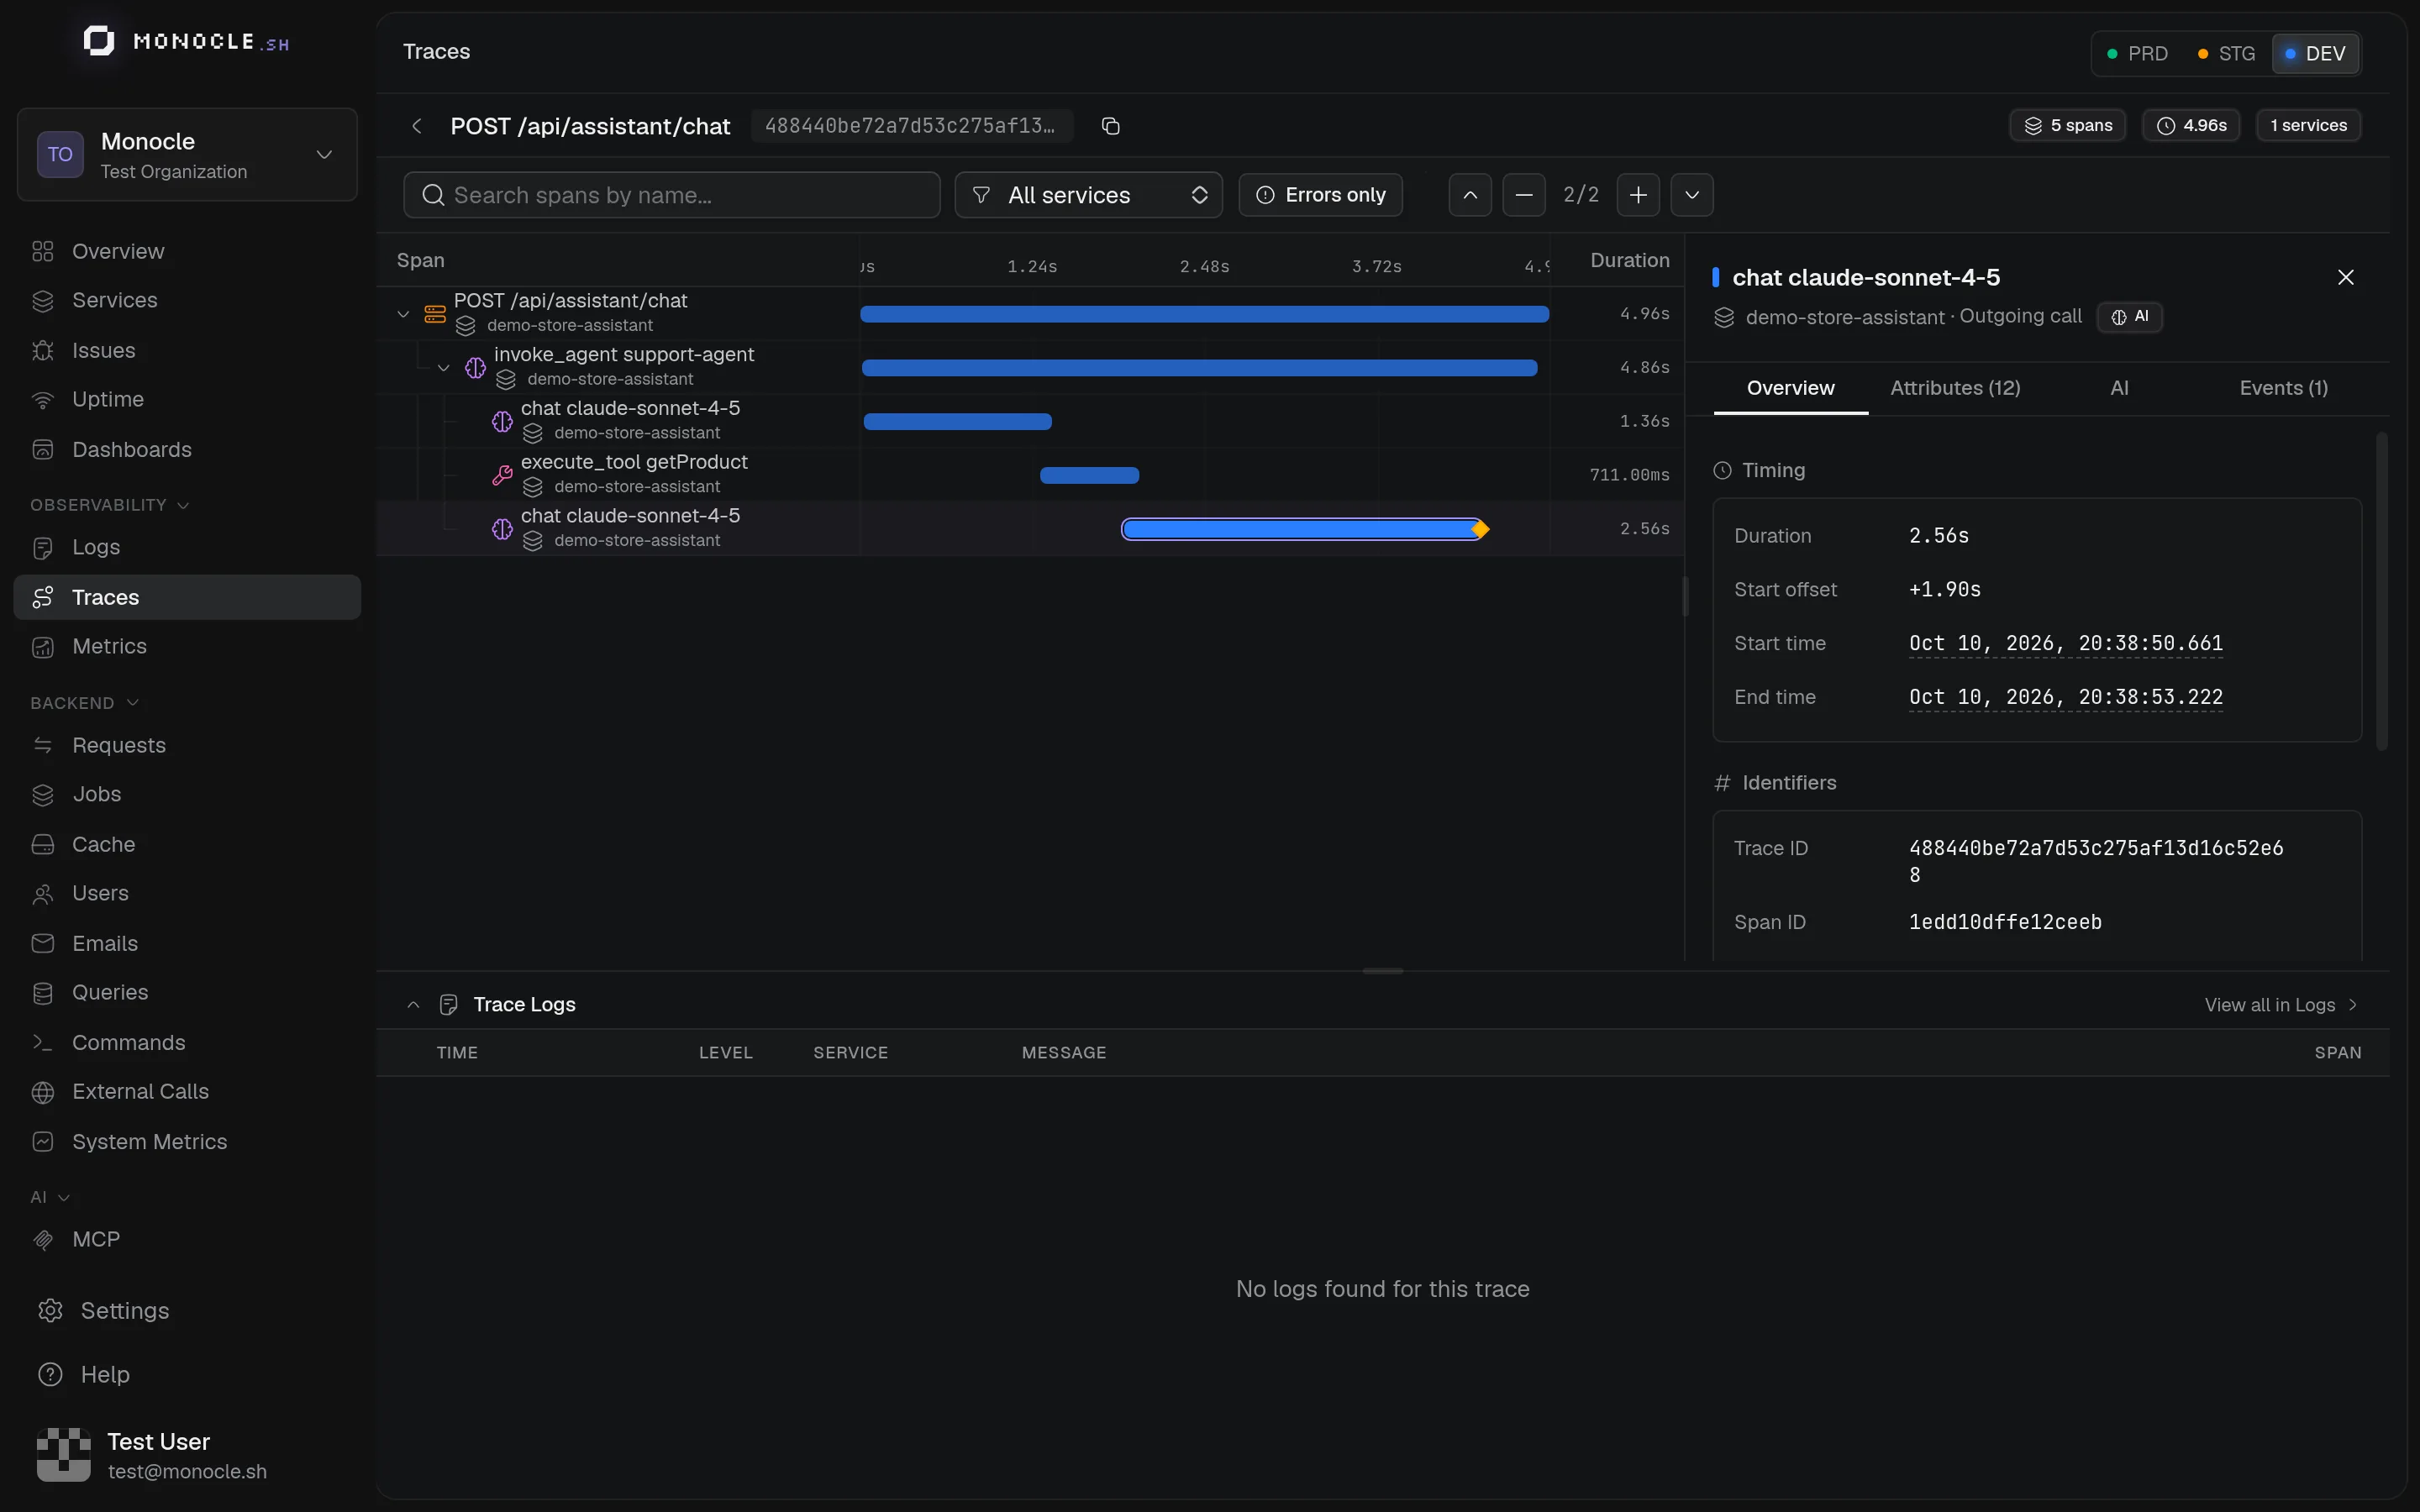Select the Overview tab in span details

tap(1790, 388)
